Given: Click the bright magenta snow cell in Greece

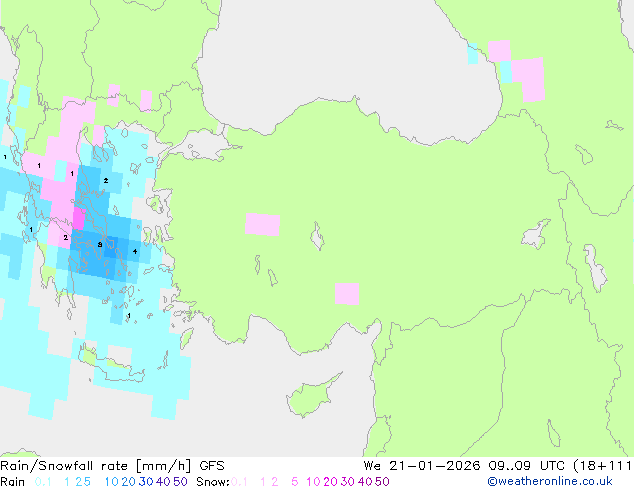Looking at the screenshot, I should pyautogui.click(x=78, y=219).
